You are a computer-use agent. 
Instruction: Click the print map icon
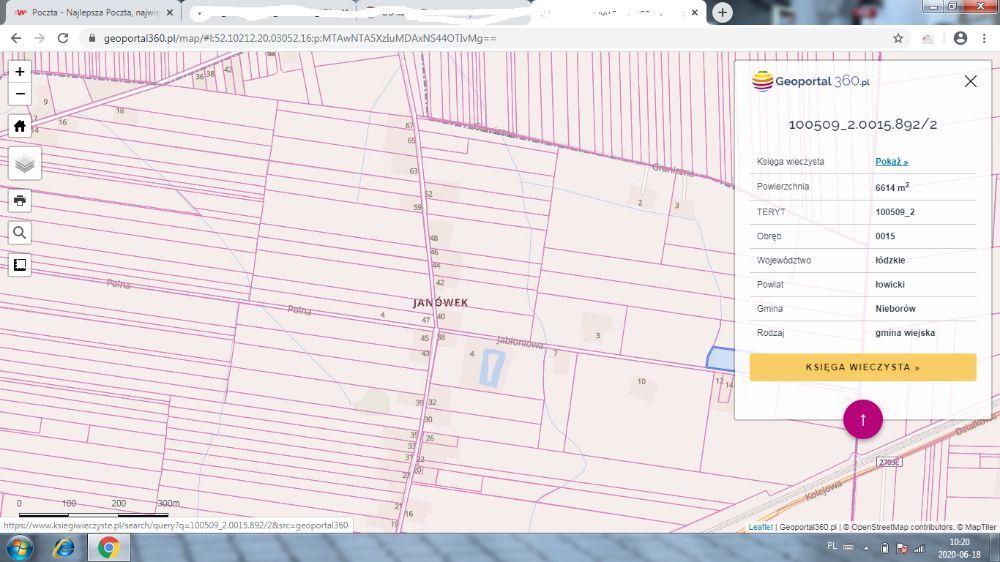[20, 200]
